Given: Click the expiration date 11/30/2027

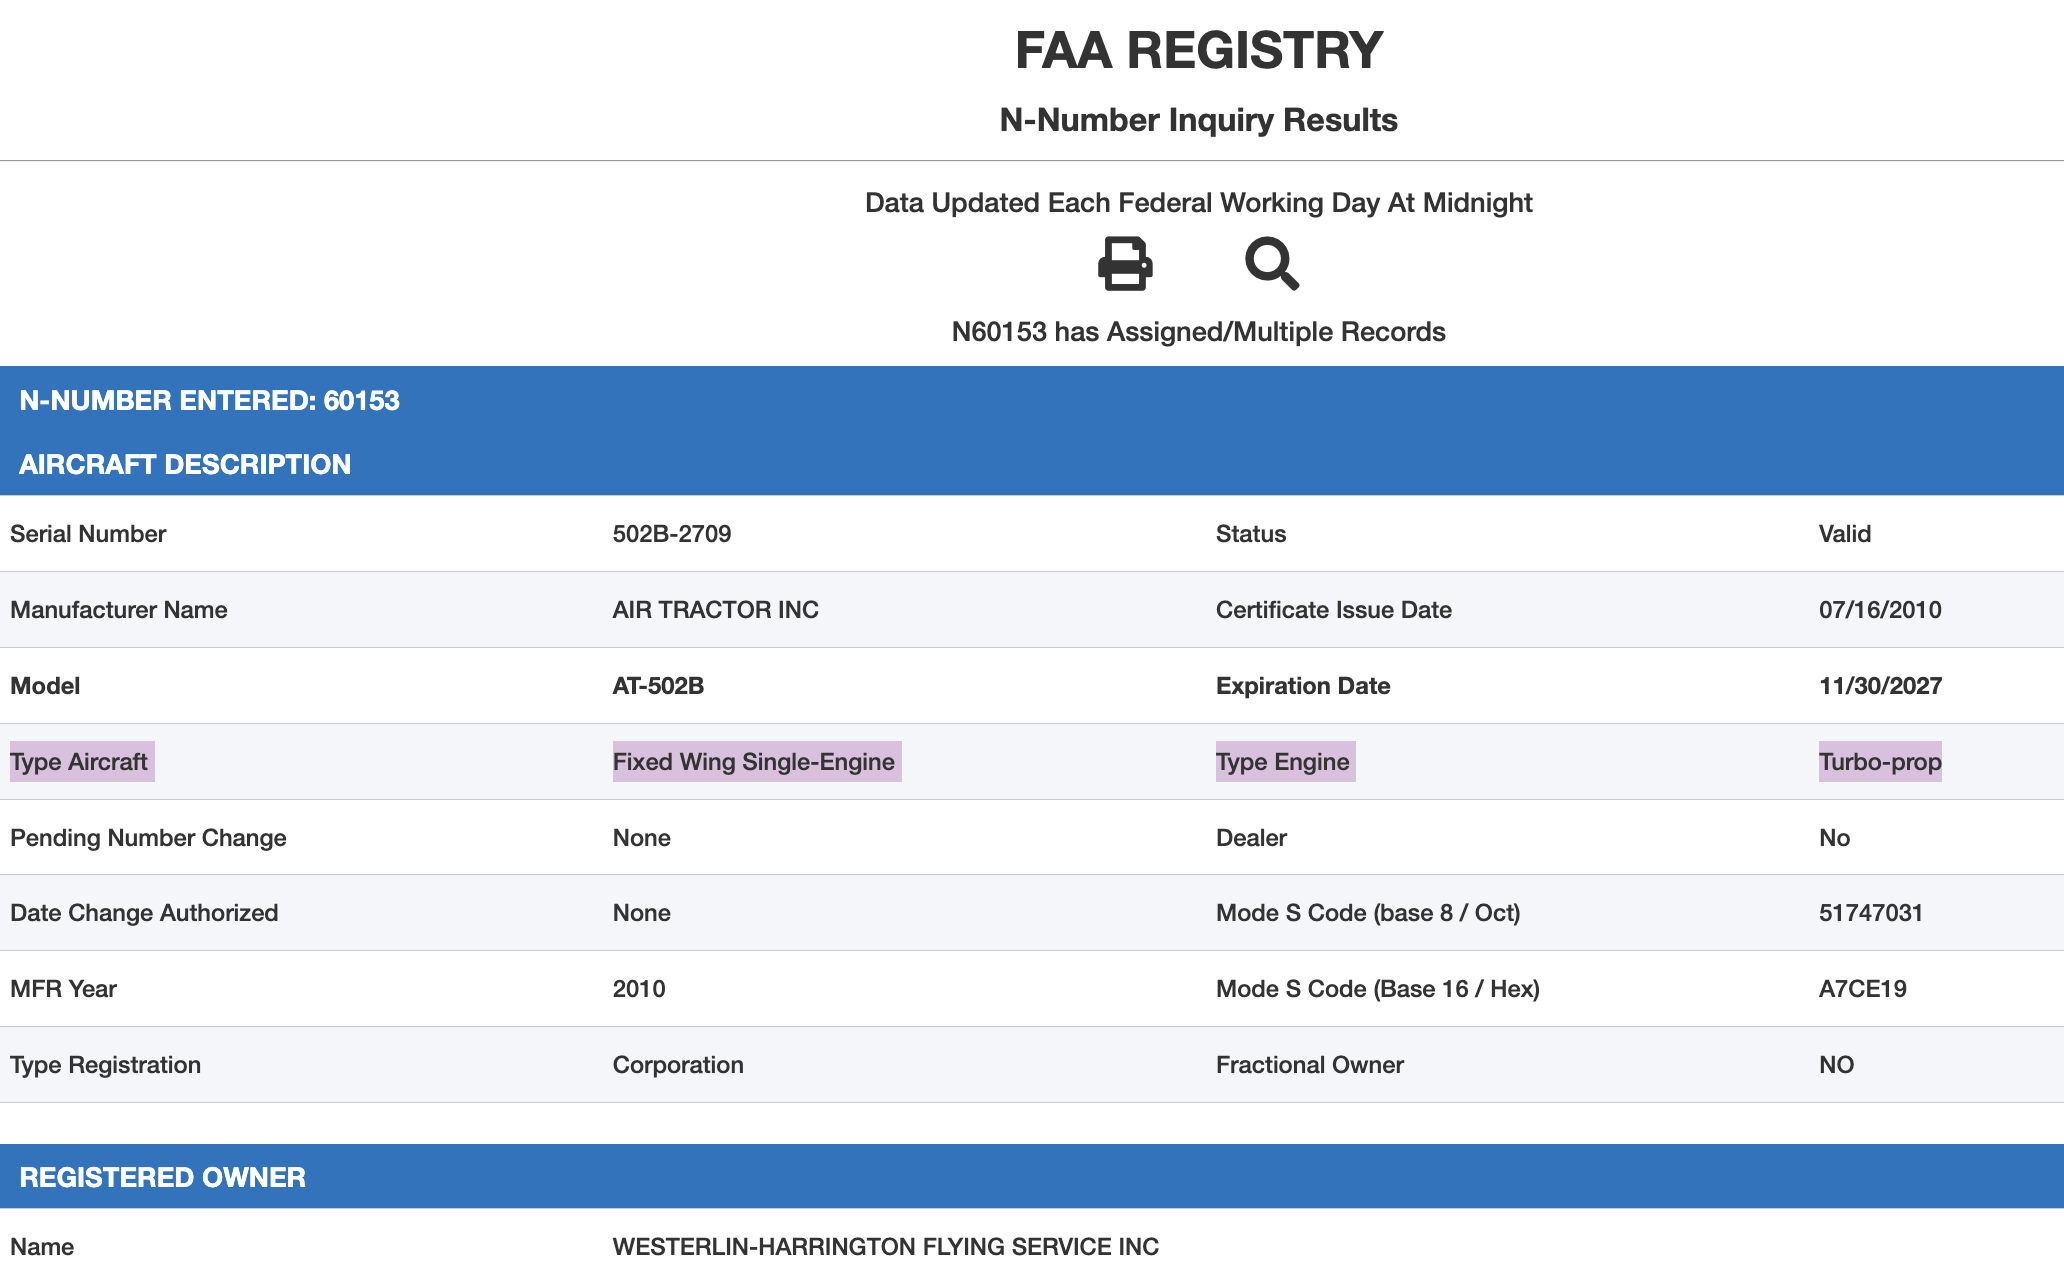Looking at the screenshot, I should point(1880,686).
